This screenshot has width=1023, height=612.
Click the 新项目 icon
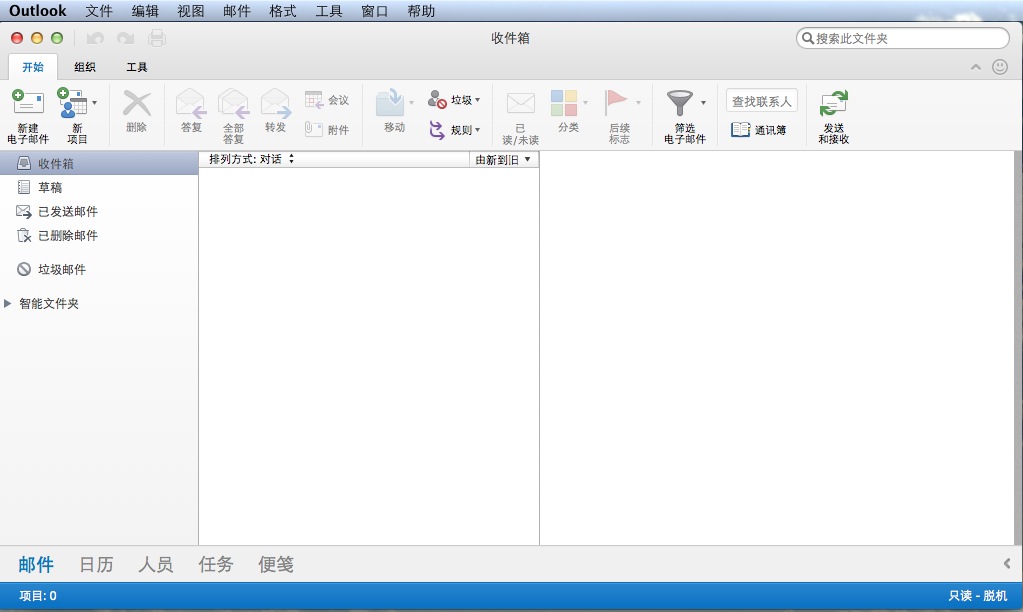[72, 103]
